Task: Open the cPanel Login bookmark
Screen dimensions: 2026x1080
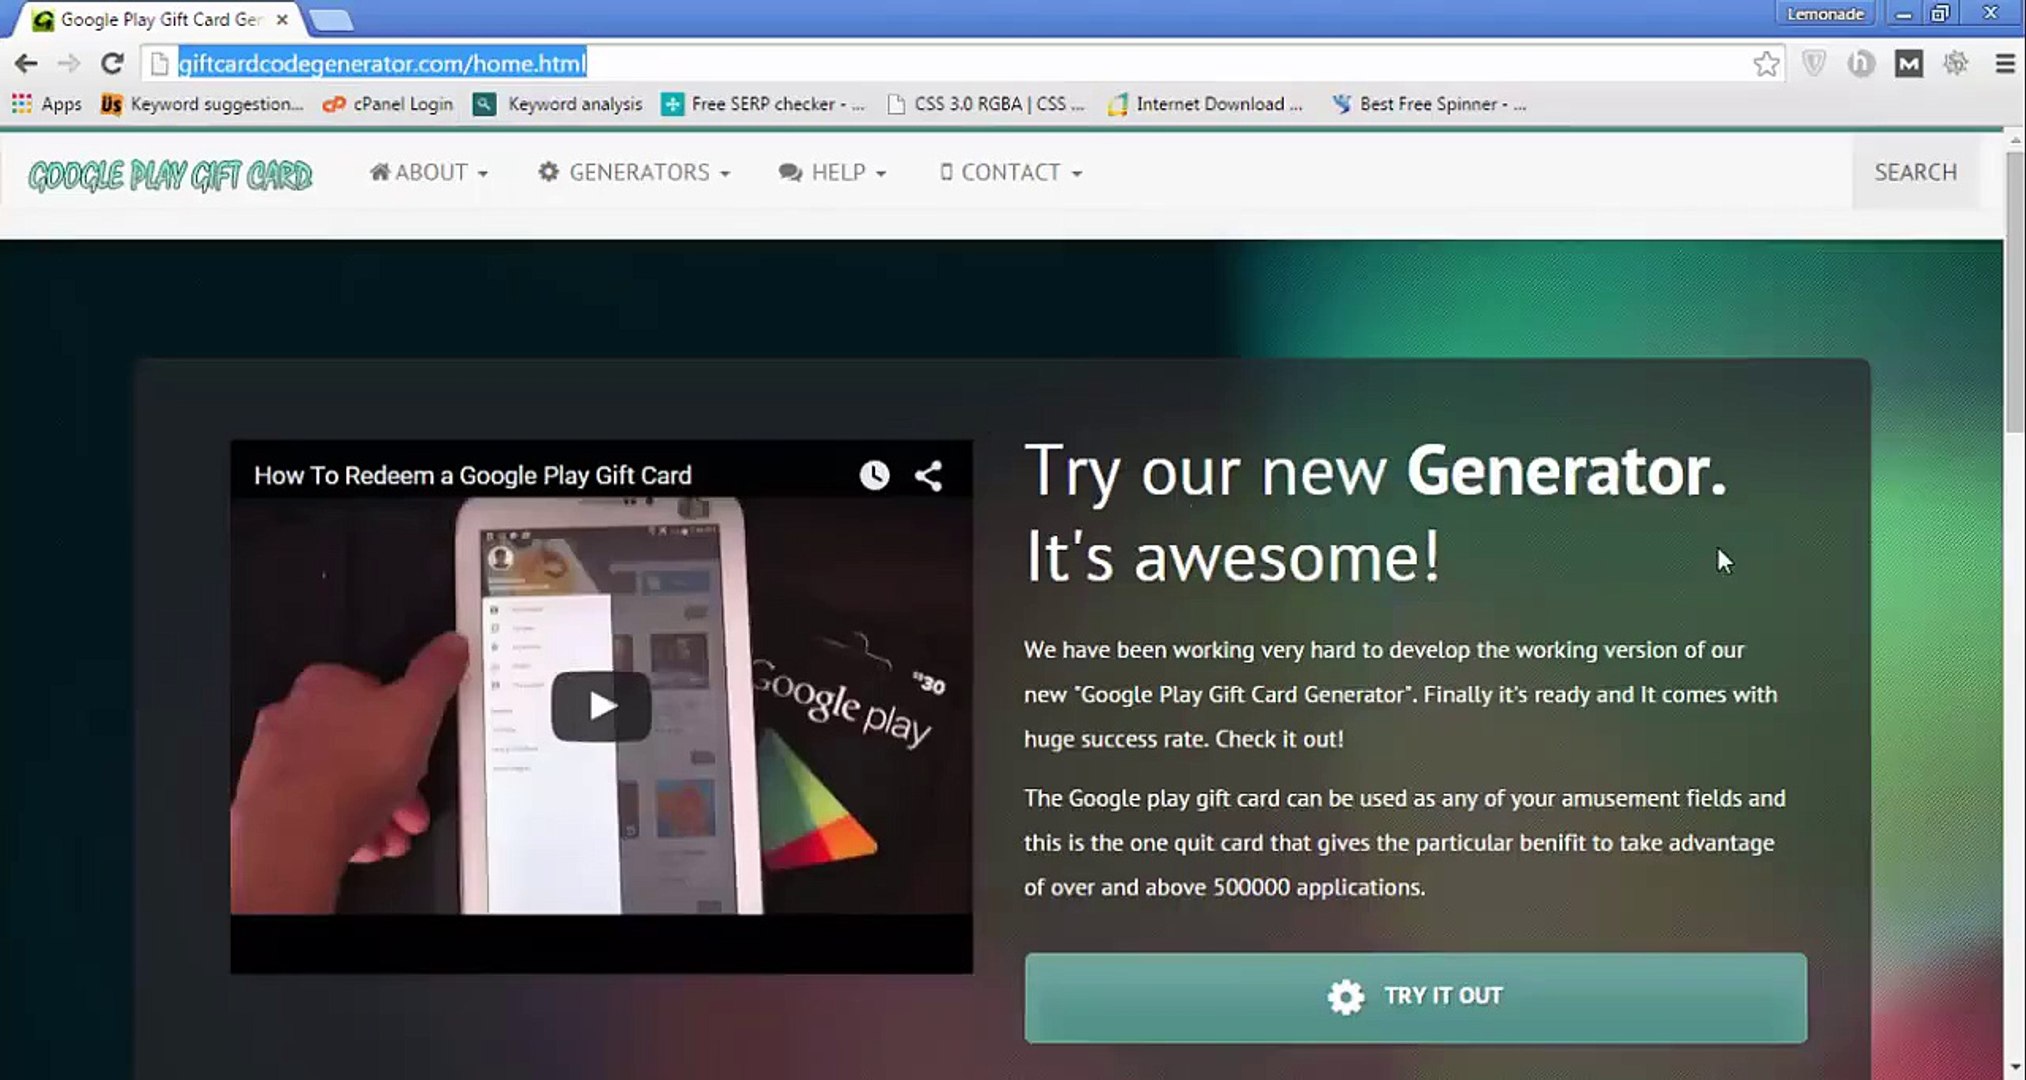Action: tap(388, 104)
